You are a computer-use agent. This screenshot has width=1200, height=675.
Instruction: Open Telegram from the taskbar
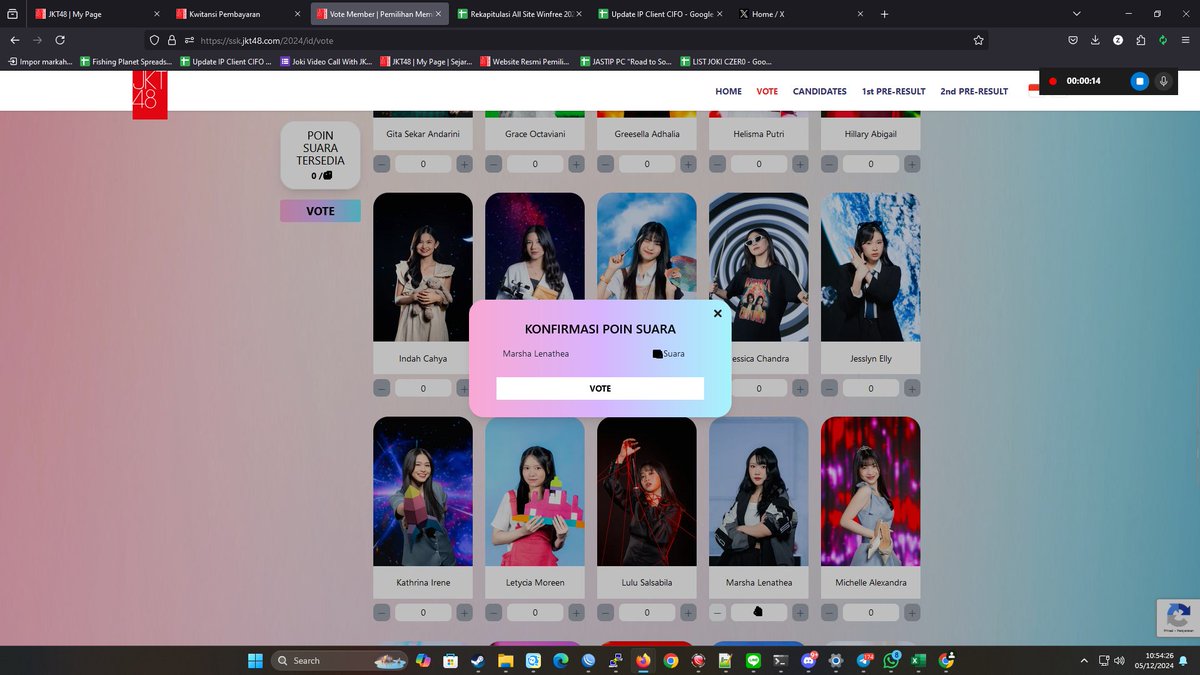(863, 661)
